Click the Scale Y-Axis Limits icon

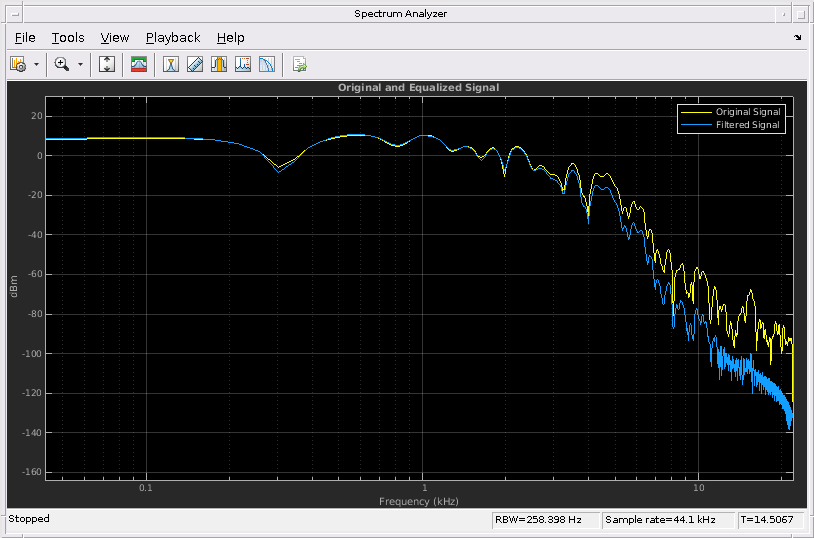click(107, 64)
